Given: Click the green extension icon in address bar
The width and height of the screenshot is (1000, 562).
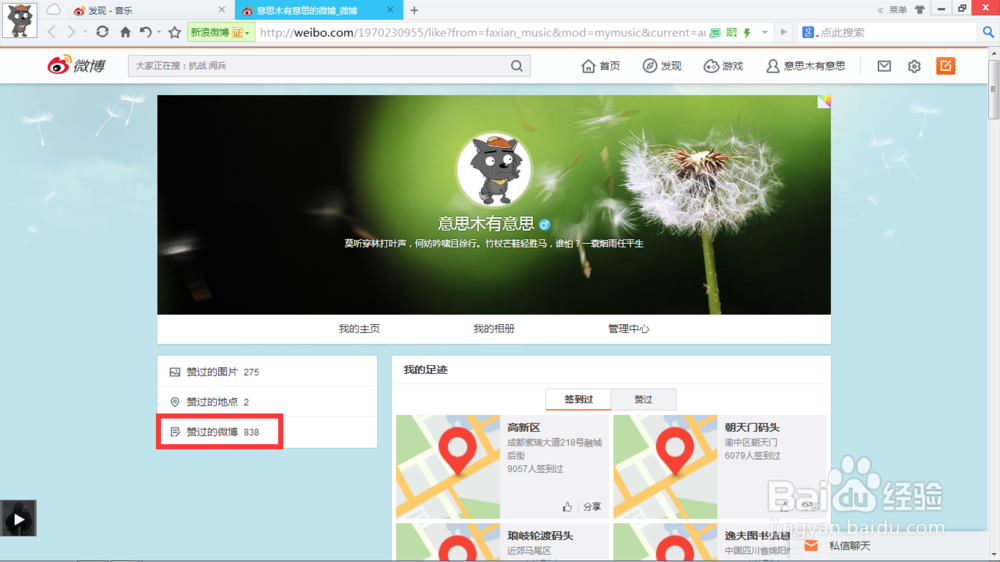Looking at the screenshot, I should coord(715,33).
